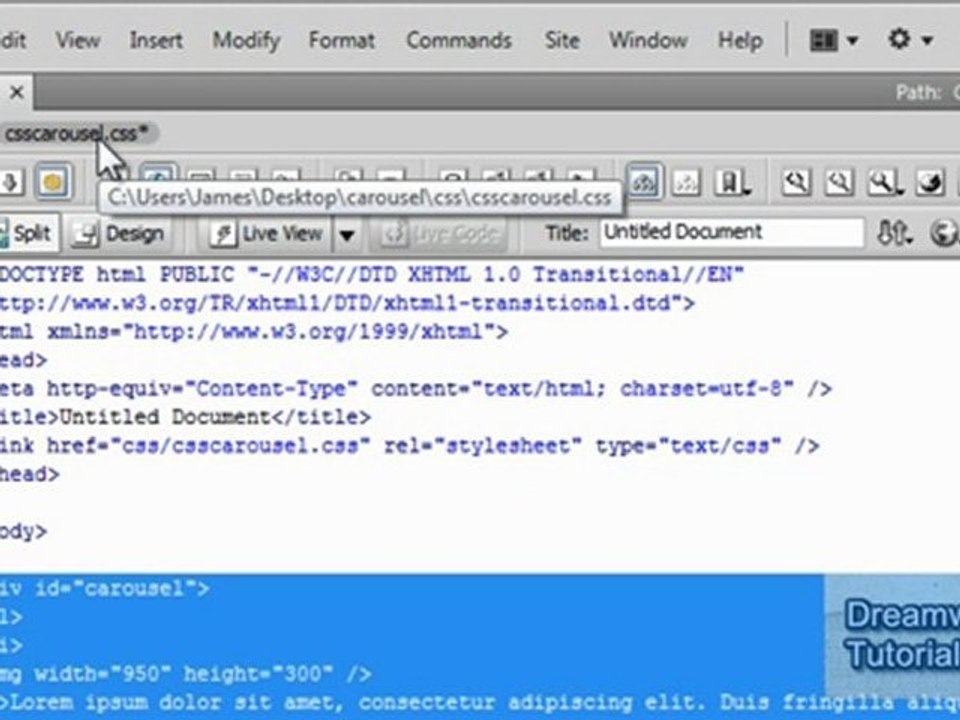Image resolution: width=960 pixels, height=720 pixels.
Task: Open the File Management up-down arrows icon
Action: click(894, 233)
